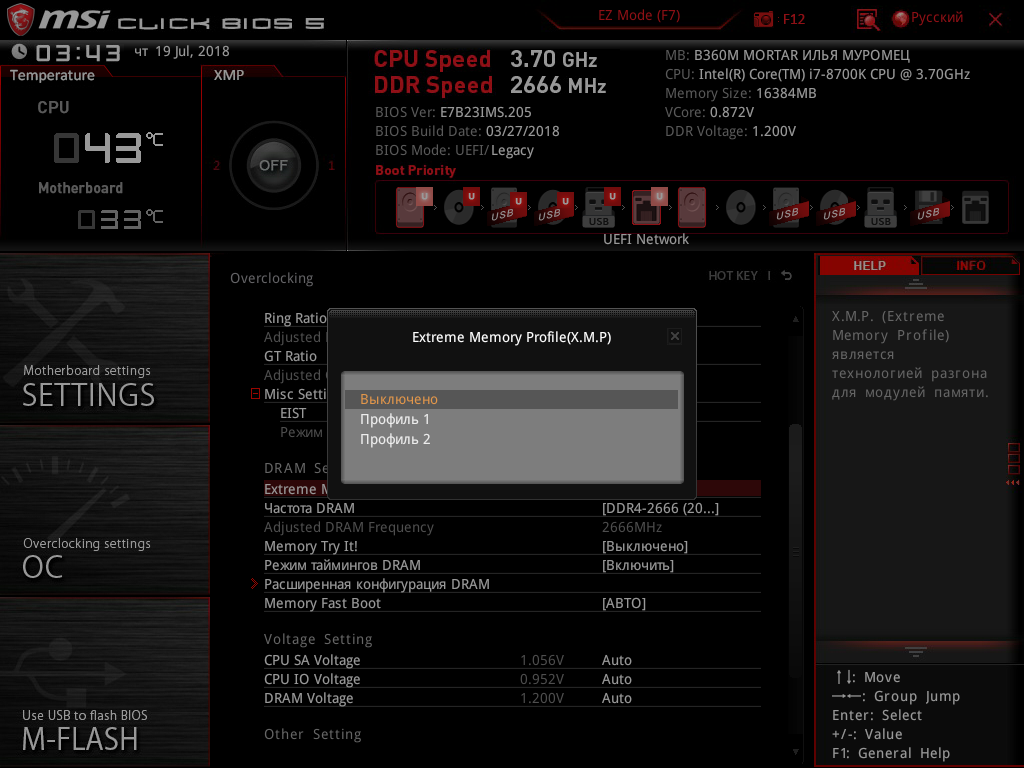Screen dimensions: 1024x768
Task: Select the Ring Ratio row
Action: click(x=295, y=318)
